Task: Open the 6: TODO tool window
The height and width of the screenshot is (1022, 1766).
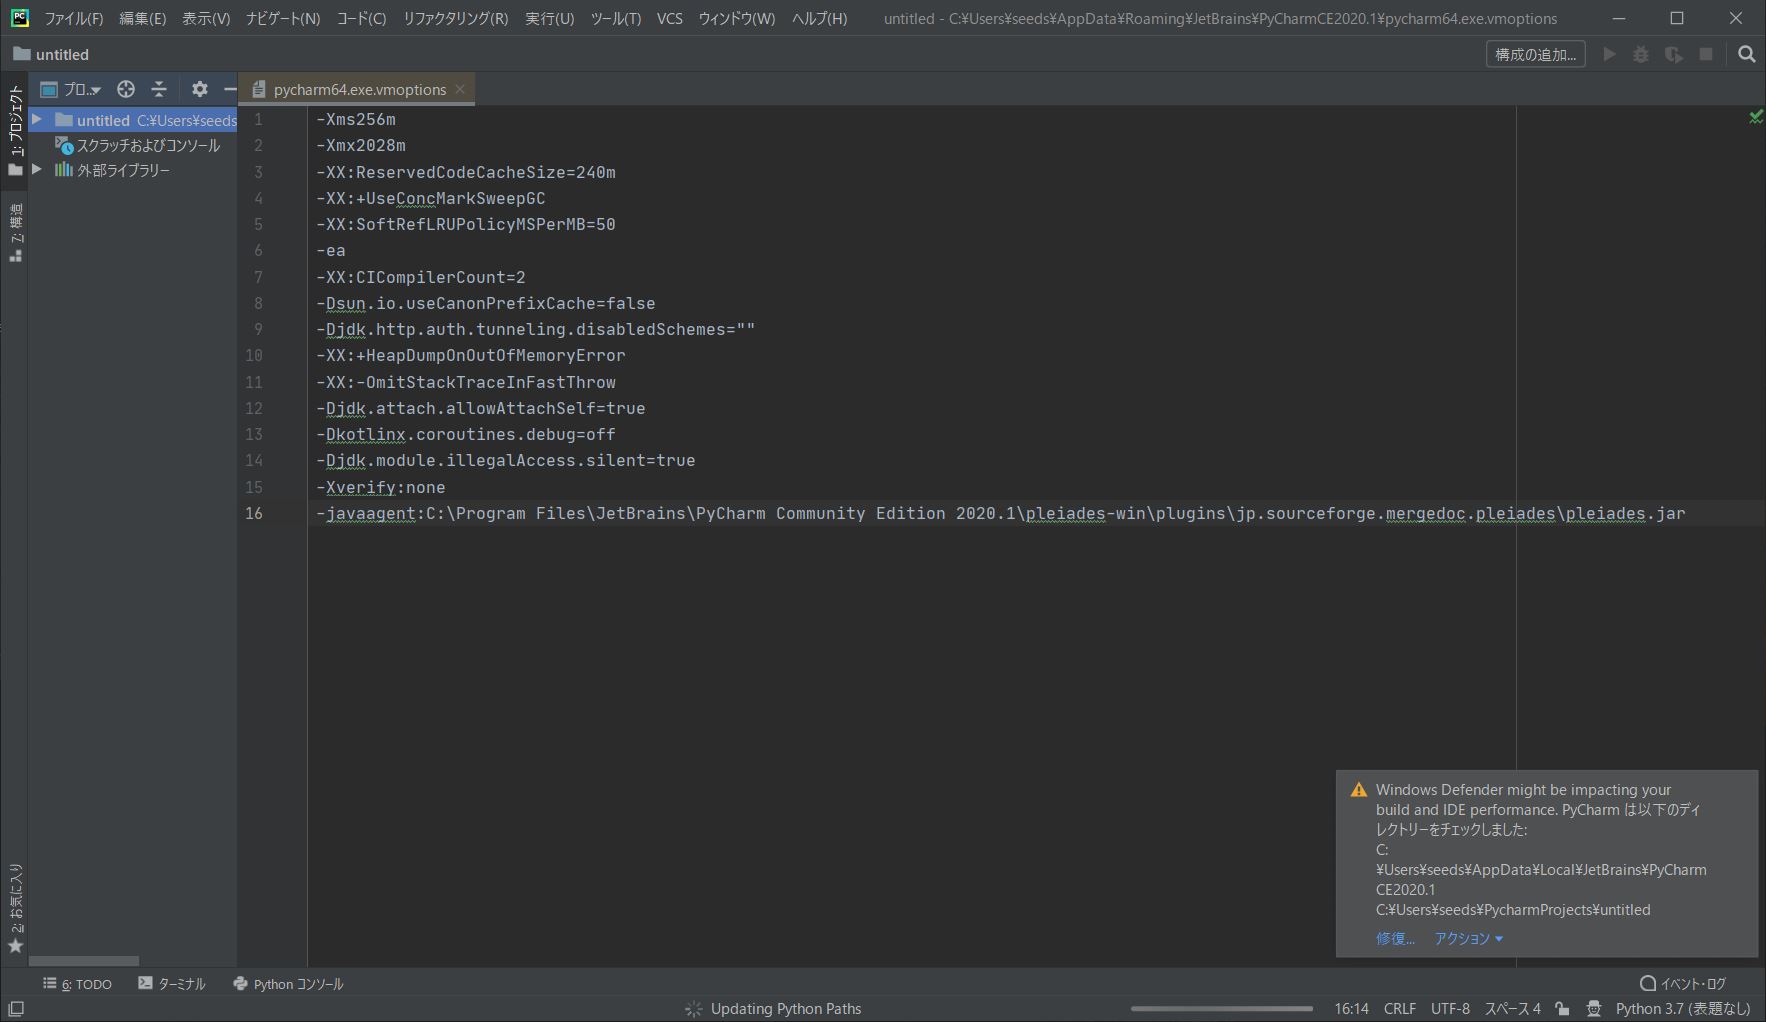Action: tap(77, 984)
